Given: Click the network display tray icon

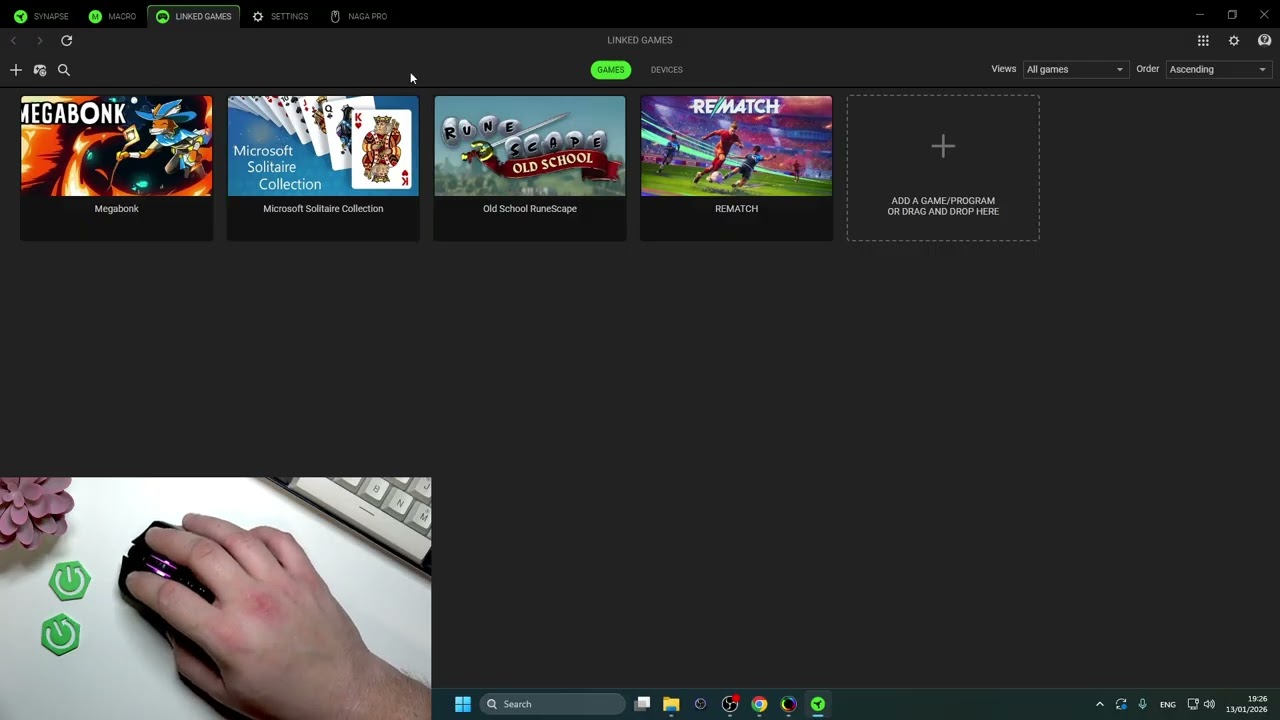Looking at the screenshot, I should pos(1193,704).
